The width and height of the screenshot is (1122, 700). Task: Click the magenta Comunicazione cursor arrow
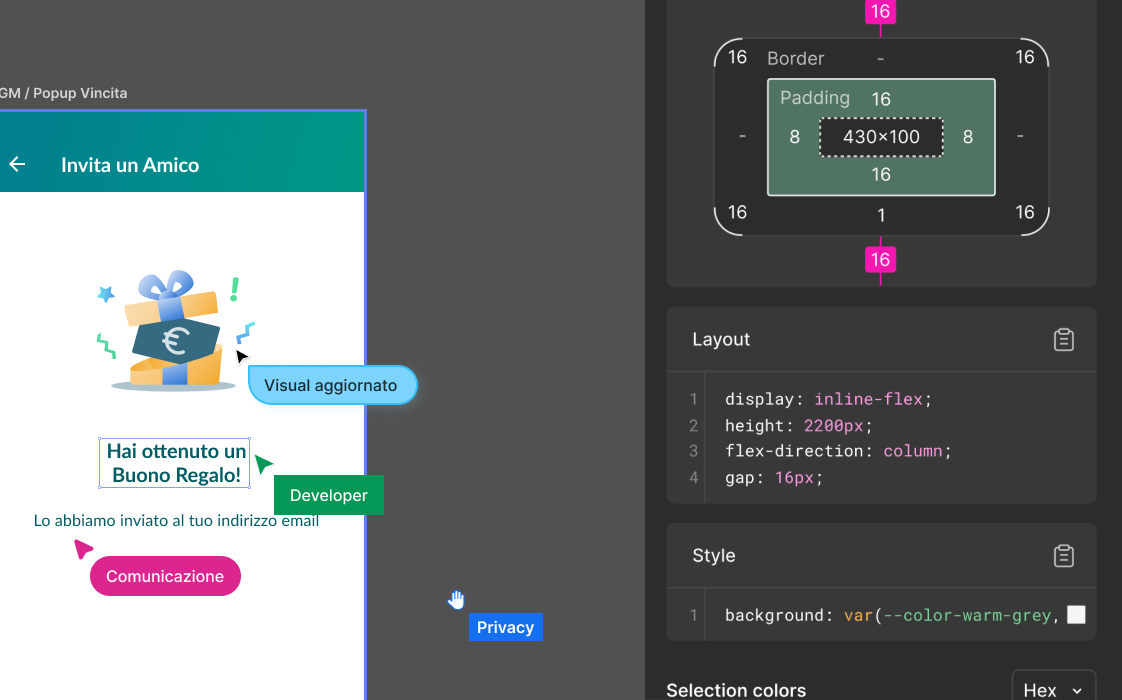(82, 548)
